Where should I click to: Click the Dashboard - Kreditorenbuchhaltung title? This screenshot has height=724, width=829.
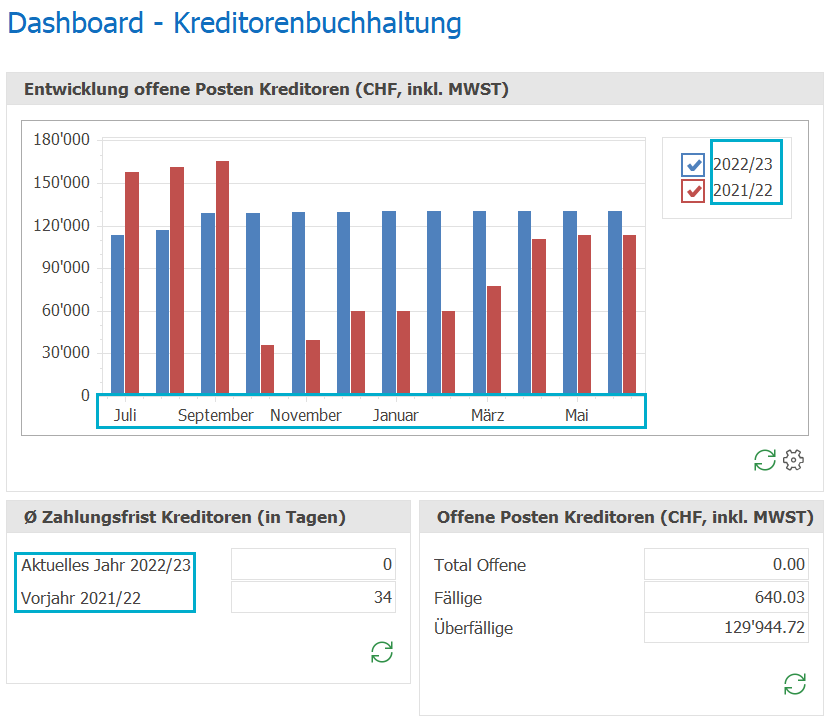pyautogui.click(x=235, y=24)
